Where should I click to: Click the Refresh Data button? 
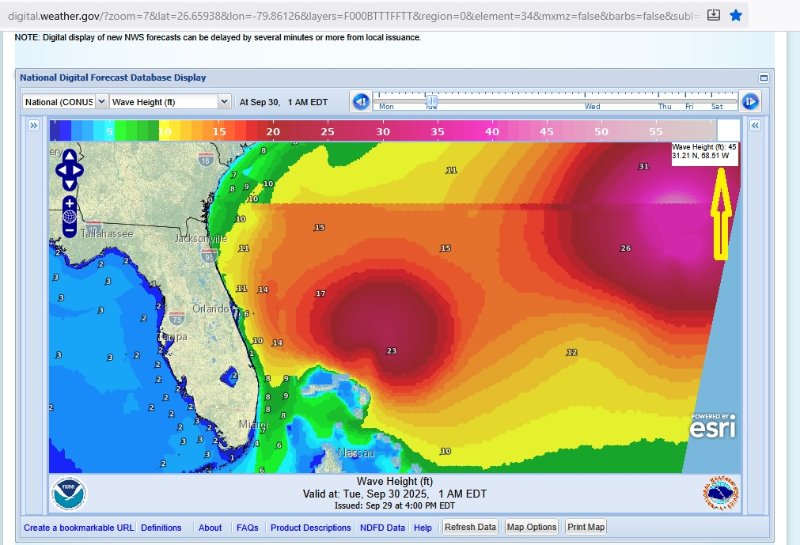pyautogui.click(x=470, y=527)
